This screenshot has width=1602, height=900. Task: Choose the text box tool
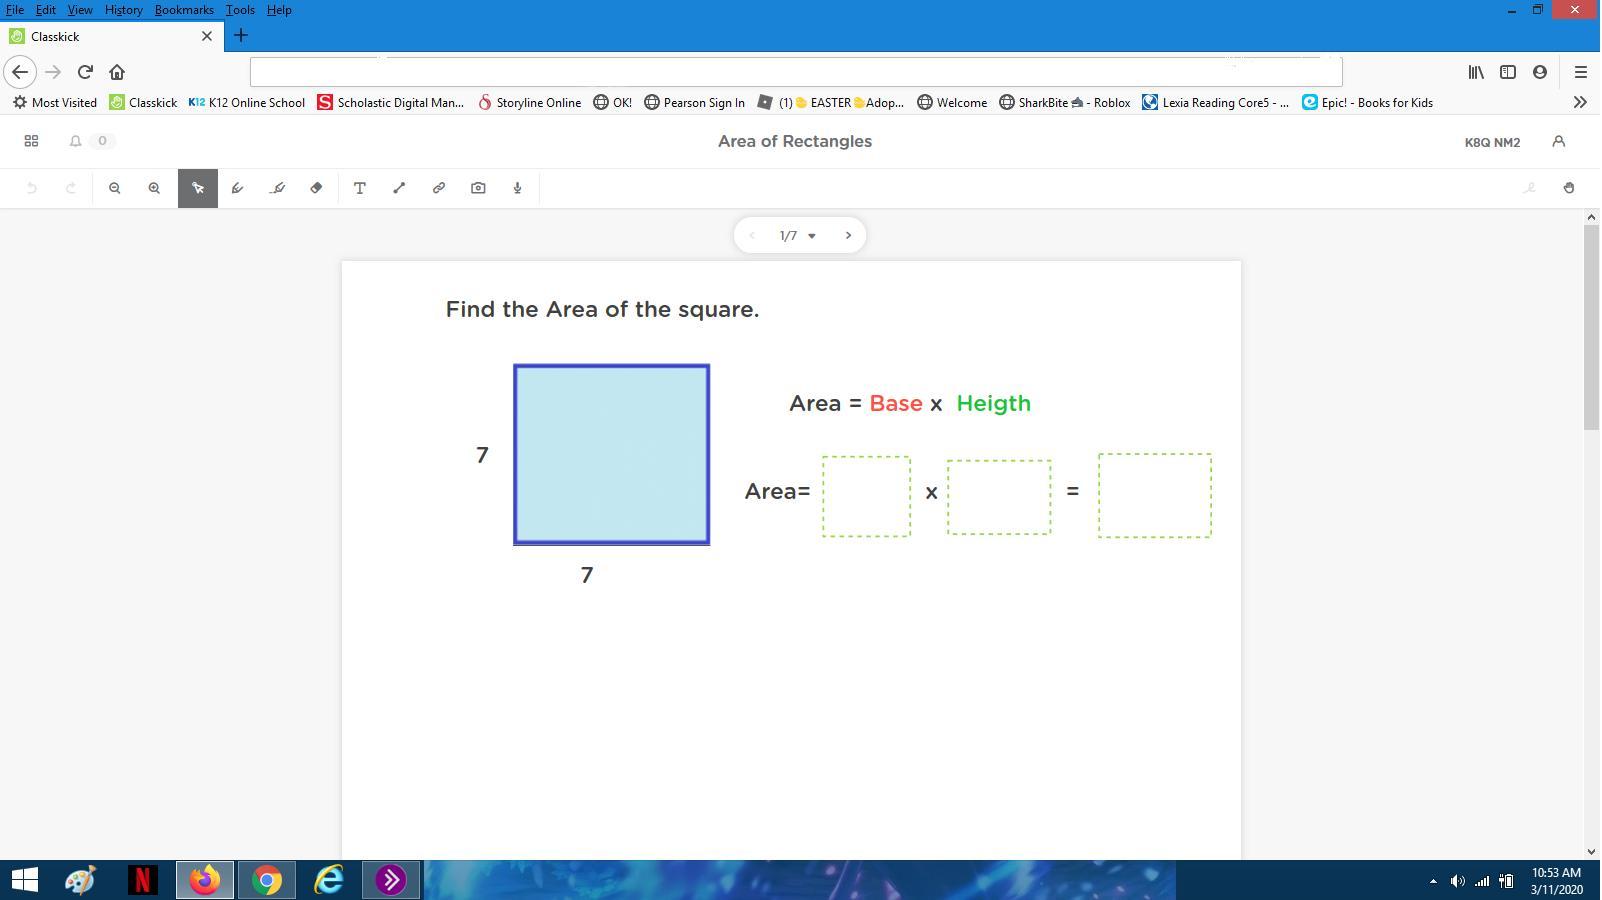click(360, 188)
